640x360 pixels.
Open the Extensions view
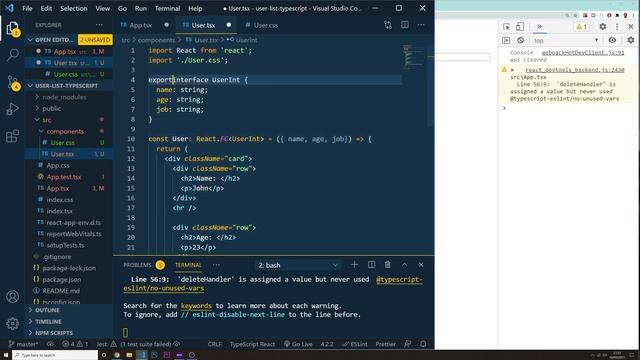[x=12, y=136]
